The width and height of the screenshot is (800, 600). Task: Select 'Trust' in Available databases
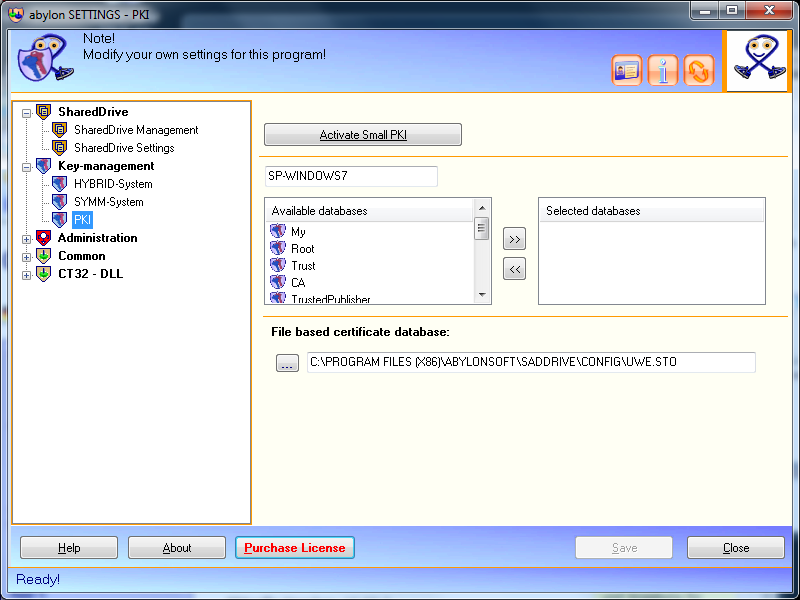coord(303,265)
